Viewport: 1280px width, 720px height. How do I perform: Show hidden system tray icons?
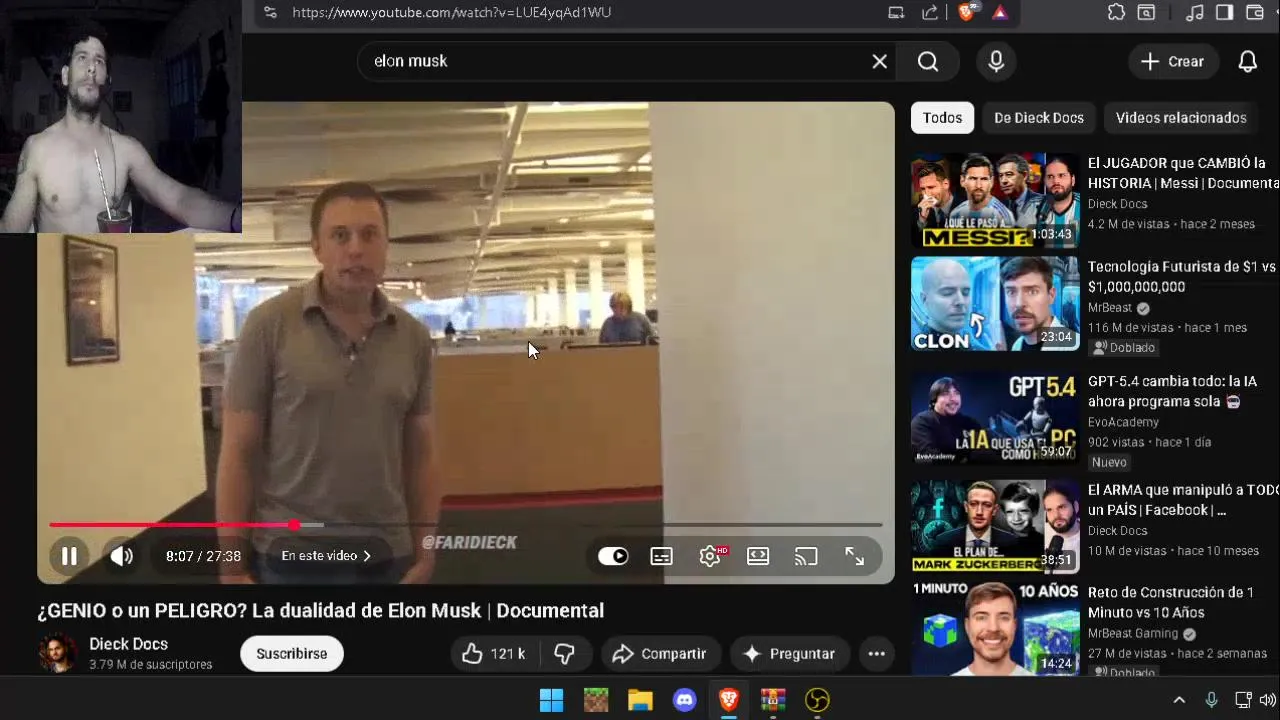pos(1179,700)
